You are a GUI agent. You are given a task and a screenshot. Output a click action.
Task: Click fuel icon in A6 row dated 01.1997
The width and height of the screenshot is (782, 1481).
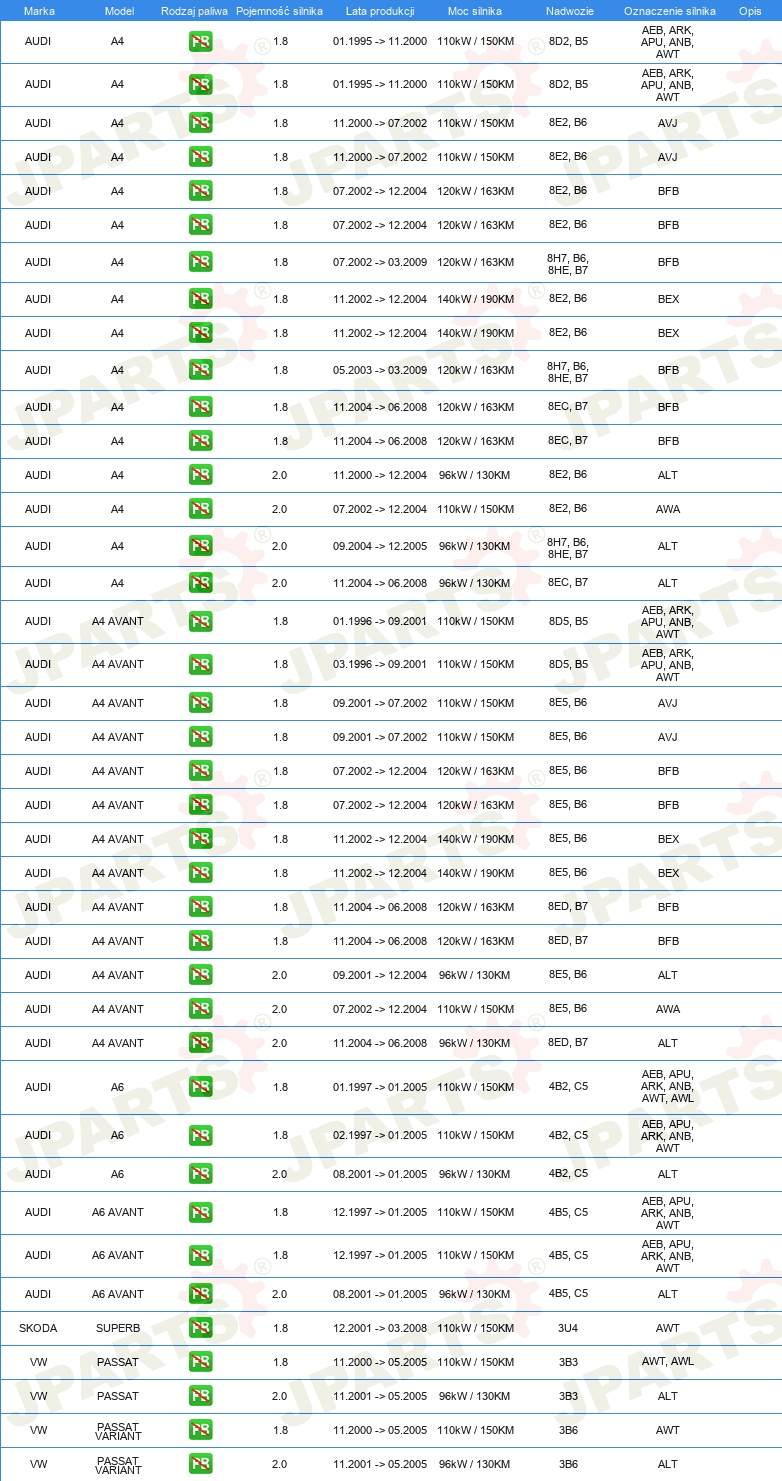(201, 1087)
